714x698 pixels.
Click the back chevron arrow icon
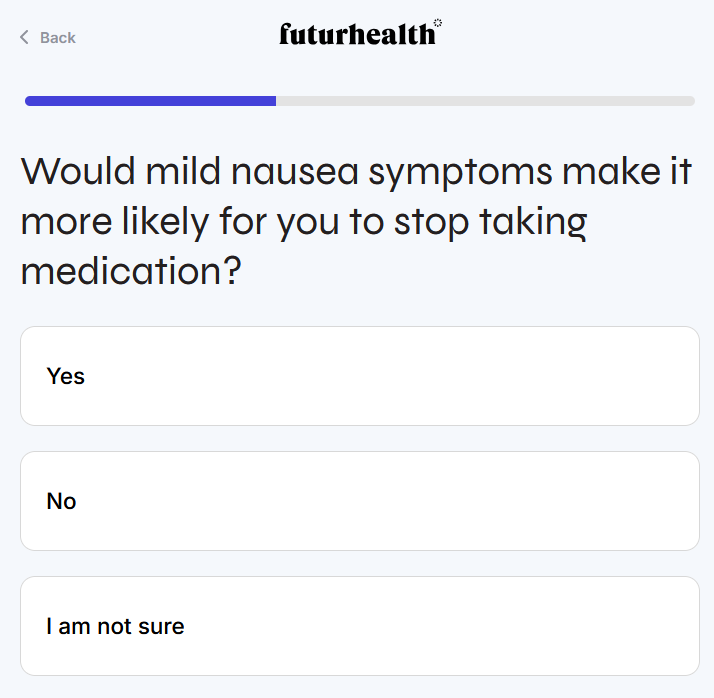(24, 38)
